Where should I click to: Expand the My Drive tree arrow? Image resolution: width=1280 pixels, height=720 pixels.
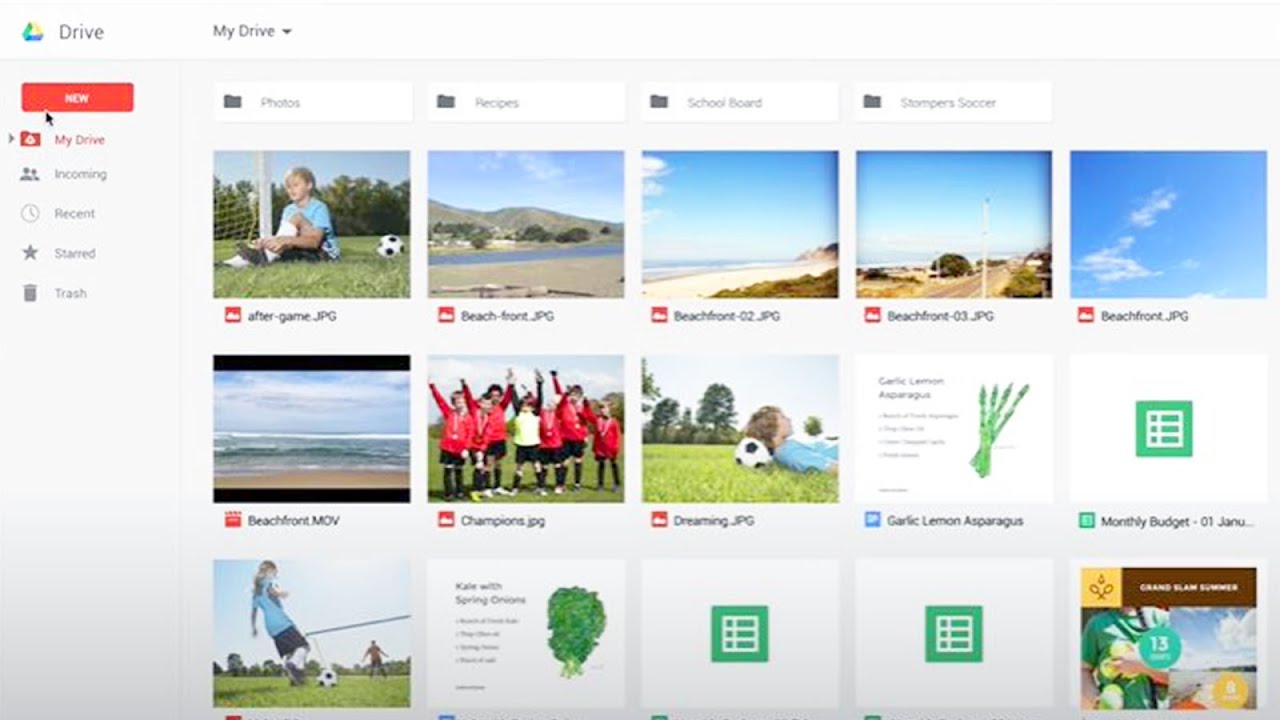pyautogui.click(x=11, y=139)
